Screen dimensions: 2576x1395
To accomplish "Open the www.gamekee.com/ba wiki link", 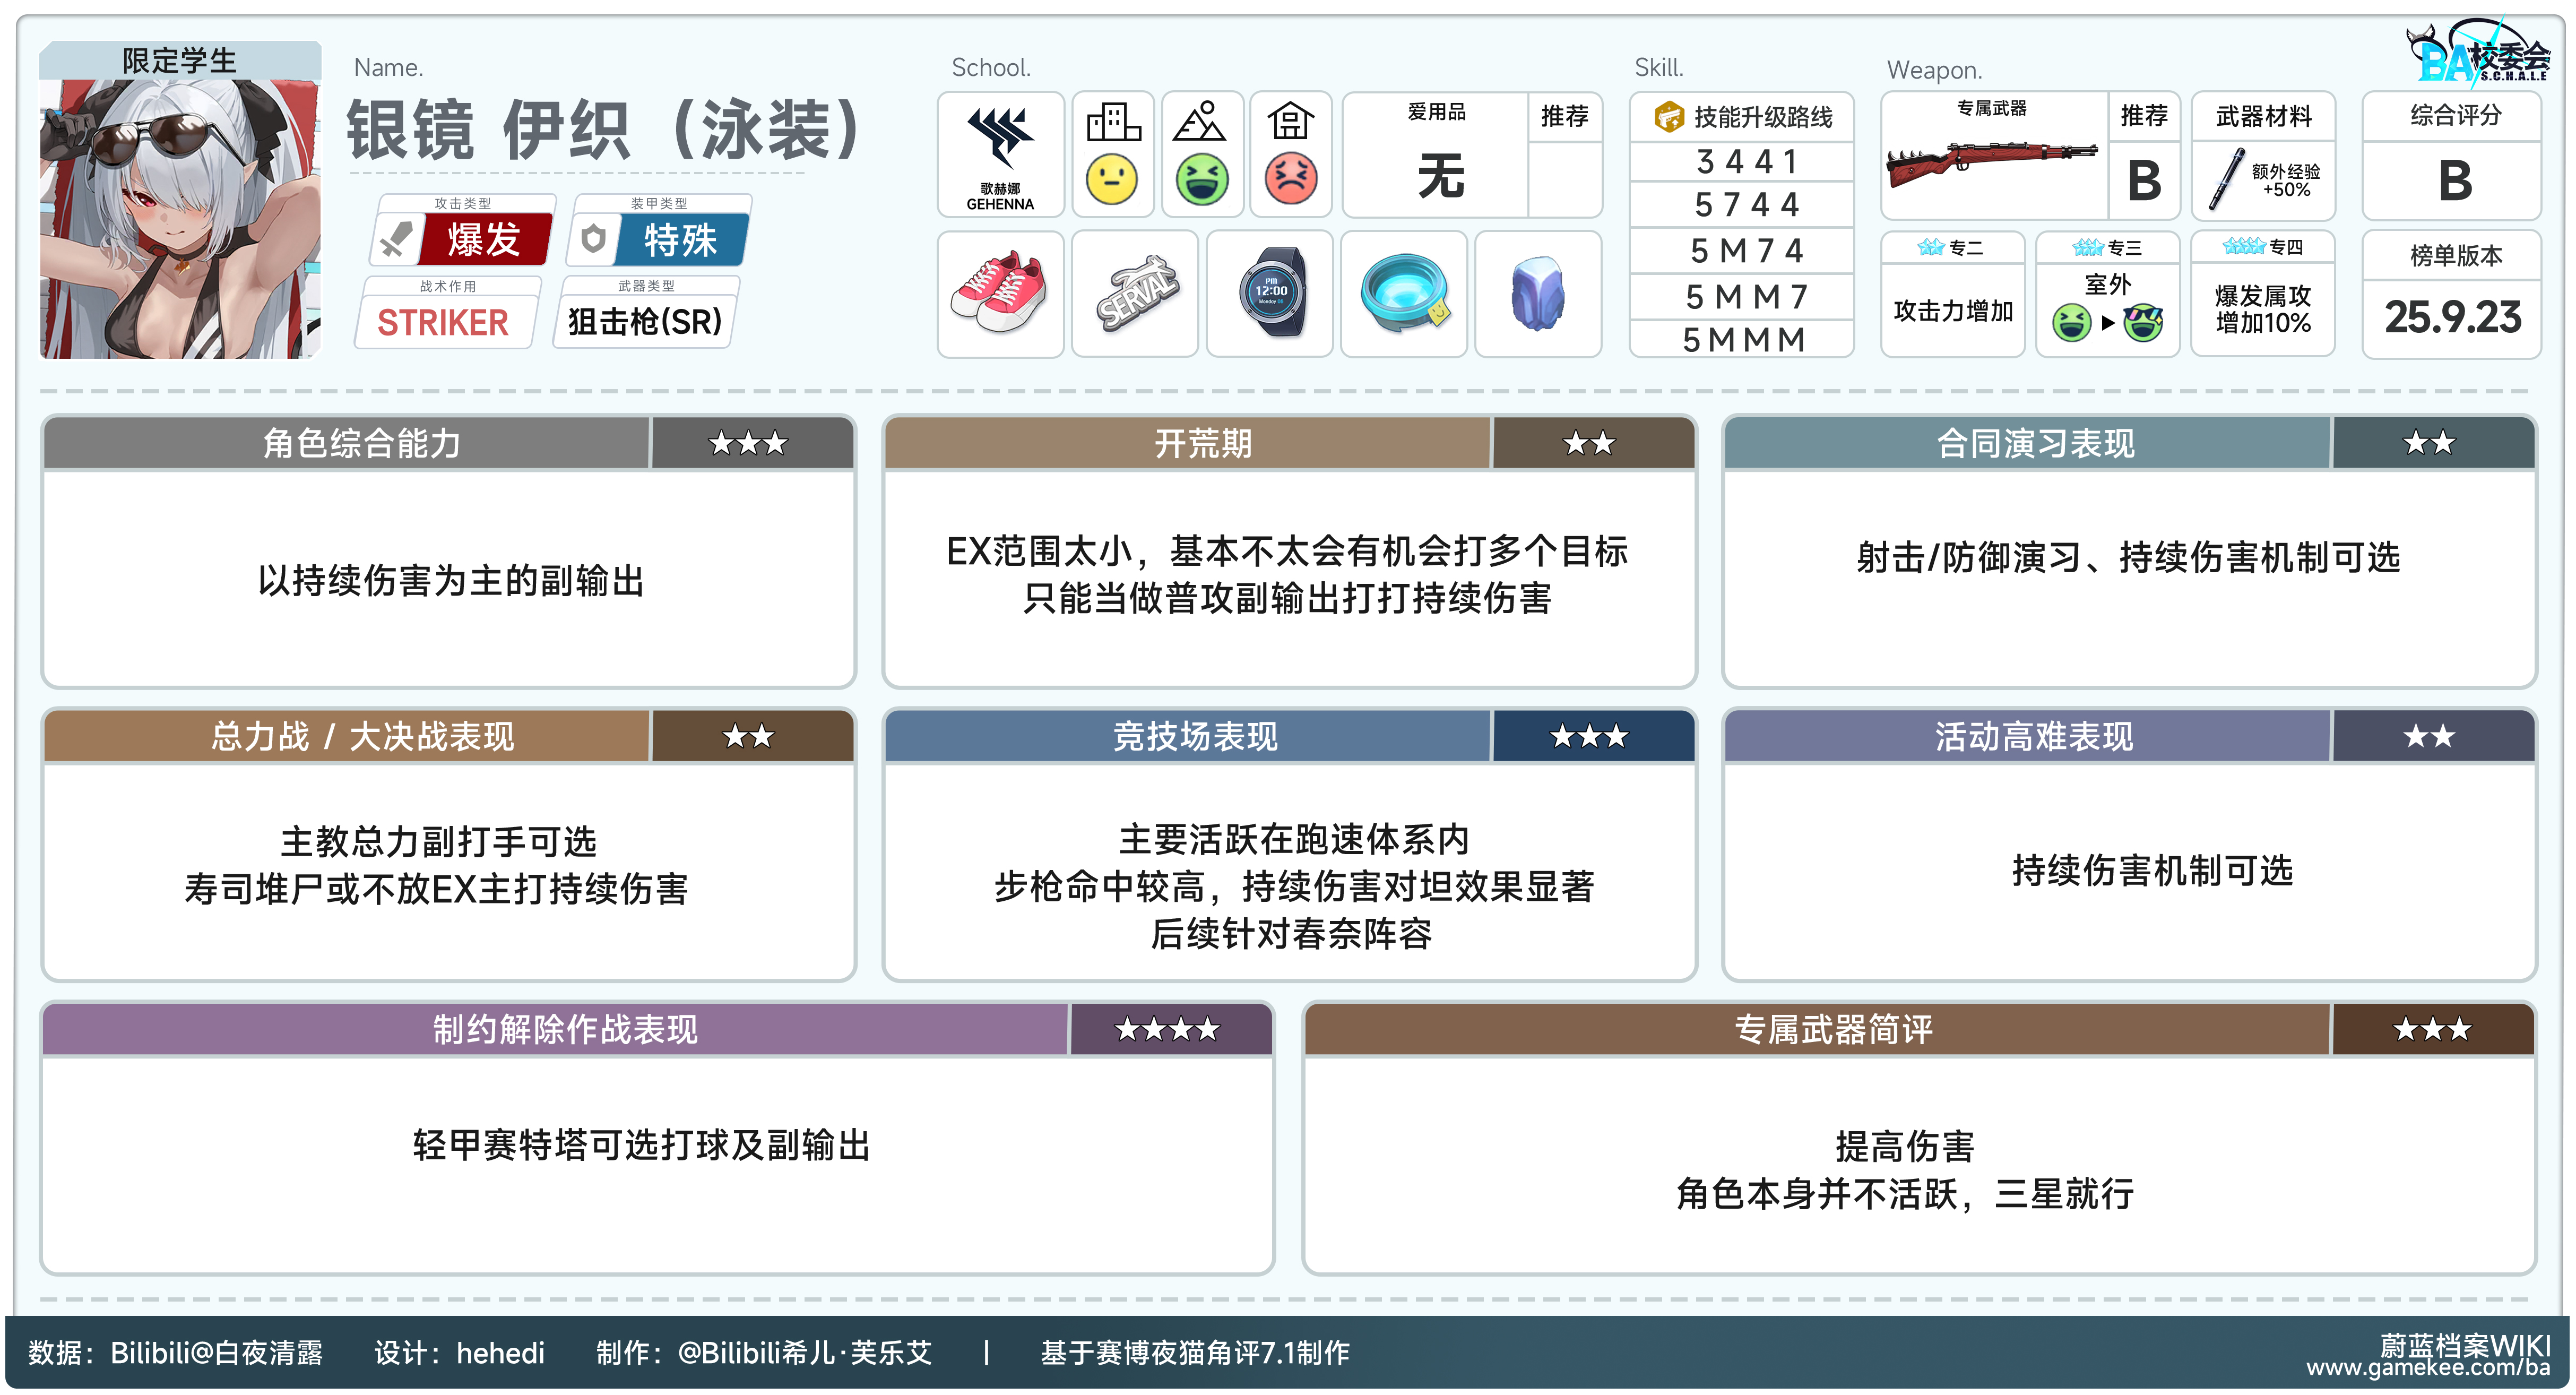I will tap(2428, 1367).
